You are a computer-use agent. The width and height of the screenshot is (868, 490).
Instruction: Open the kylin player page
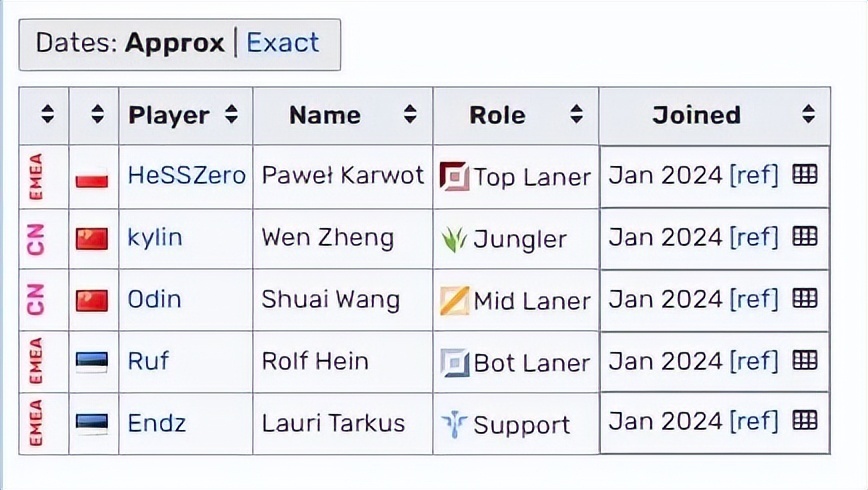click(155, 238)
